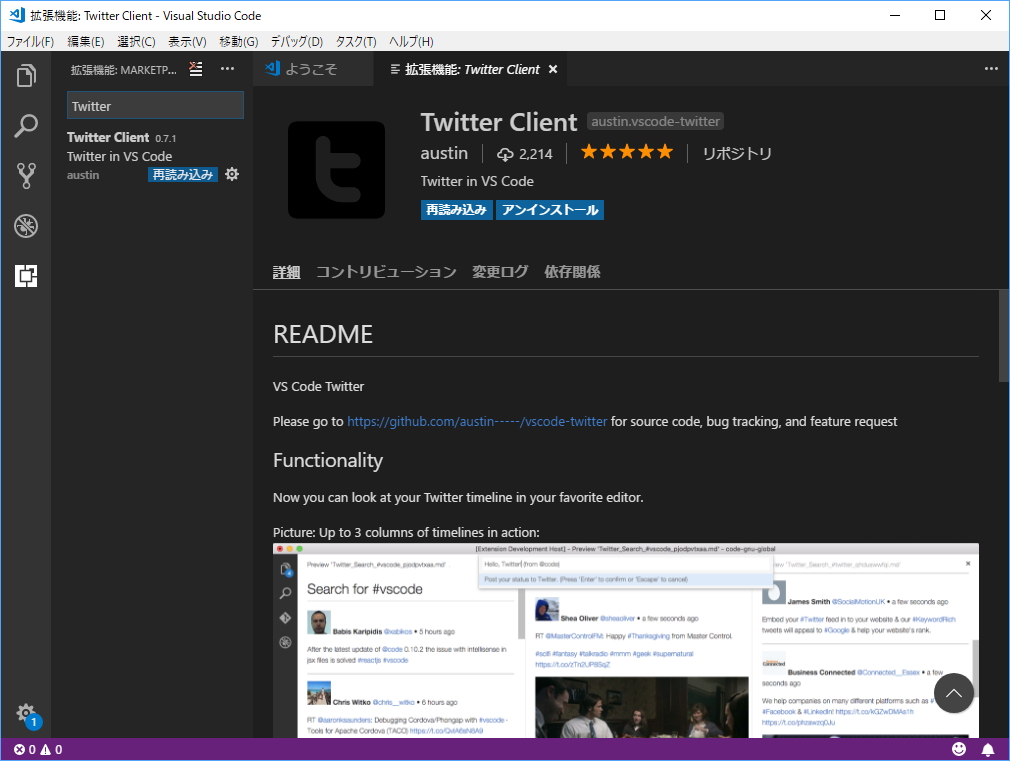The image size is (1010, 761).
Task: Clear extensions search results icon
Action: (196, 69)
